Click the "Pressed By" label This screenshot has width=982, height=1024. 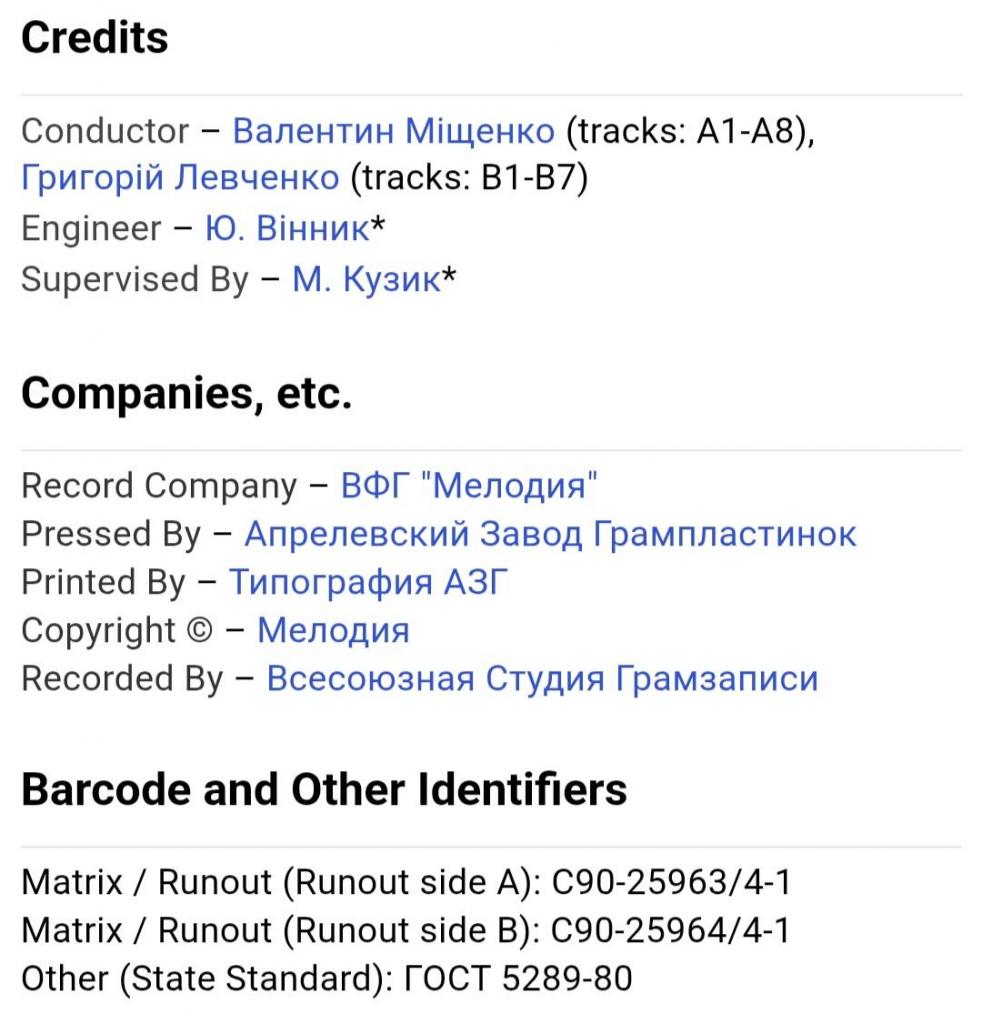pyautogui.click(x=111, y=534)
